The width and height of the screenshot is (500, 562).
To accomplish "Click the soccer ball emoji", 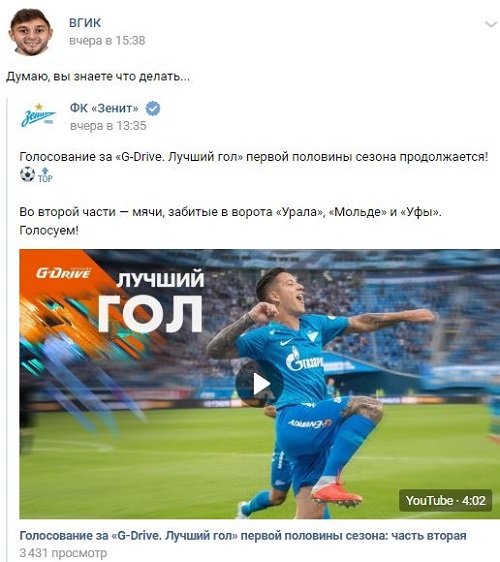I will [27, 175].
